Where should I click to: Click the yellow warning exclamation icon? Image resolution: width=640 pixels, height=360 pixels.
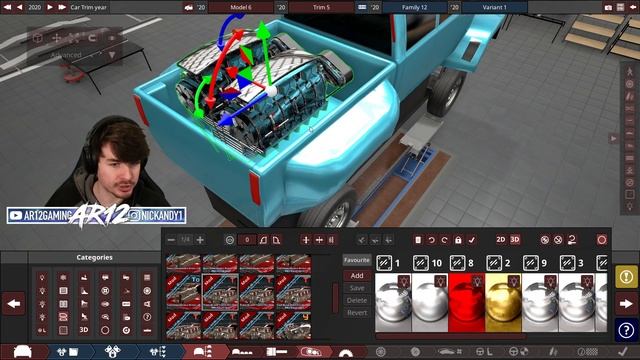pos(626,277)
